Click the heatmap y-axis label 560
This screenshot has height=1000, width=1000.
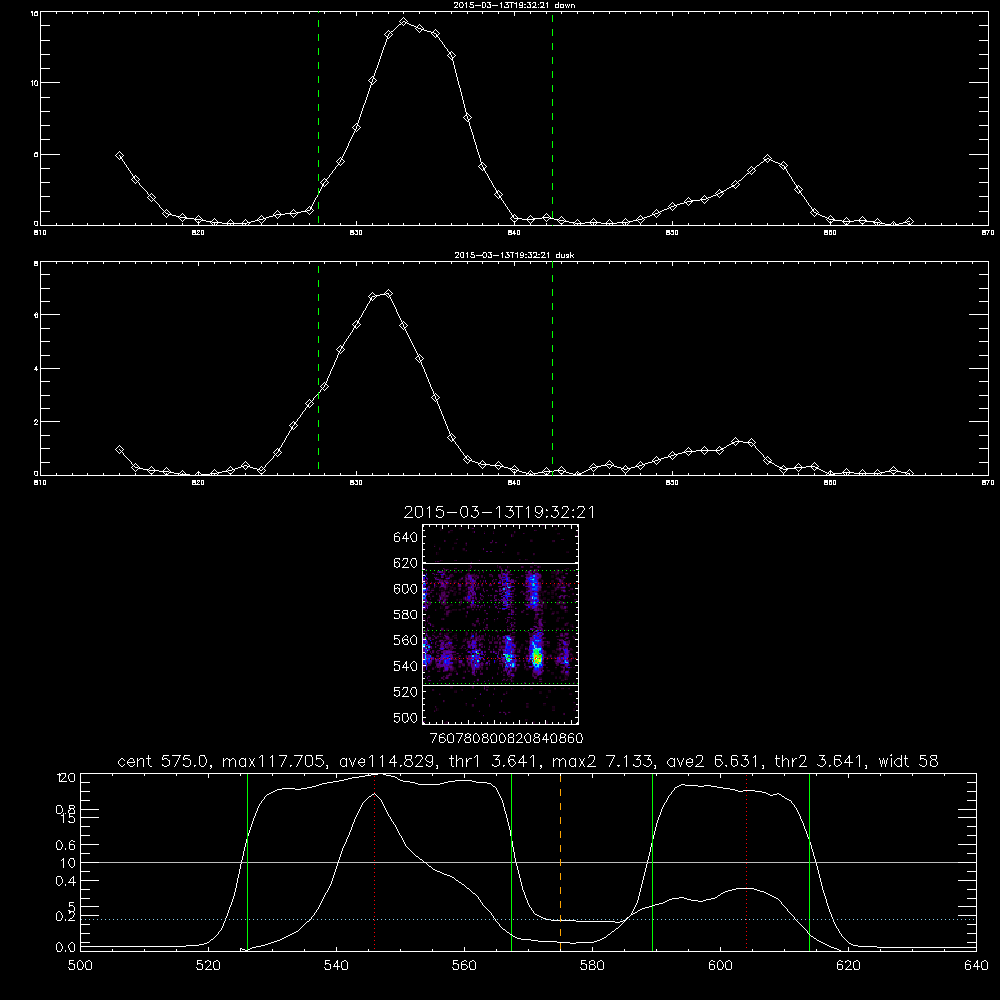point(406,640)
